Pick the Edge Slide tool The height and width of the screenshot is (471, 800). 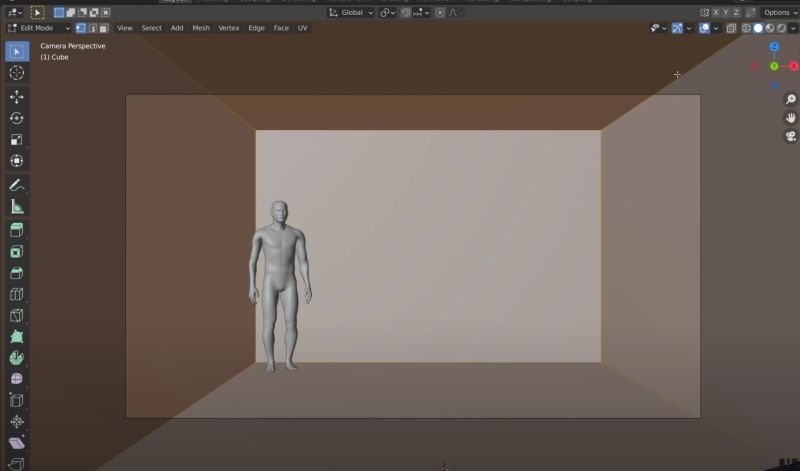(17, 401)
